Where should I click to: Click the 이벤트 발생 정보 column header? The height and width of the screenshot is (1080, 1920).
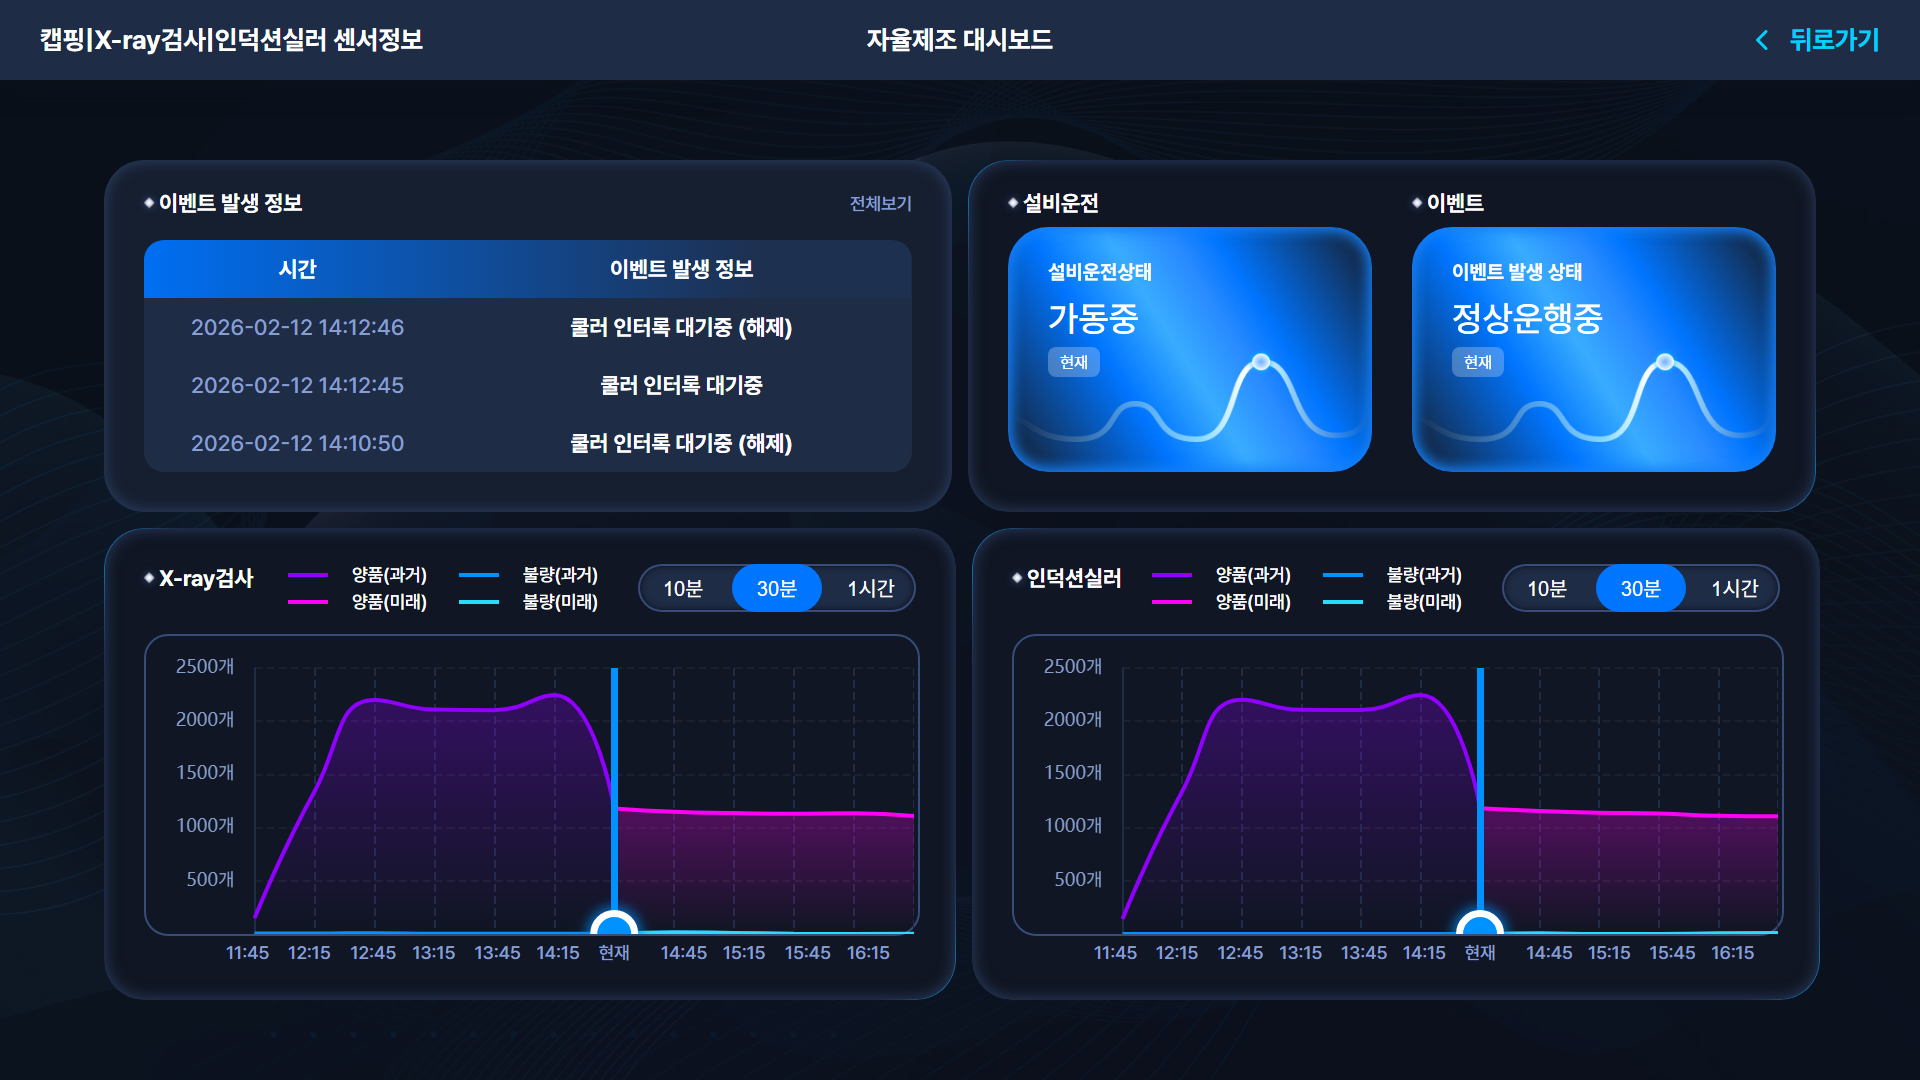(681, 269)
